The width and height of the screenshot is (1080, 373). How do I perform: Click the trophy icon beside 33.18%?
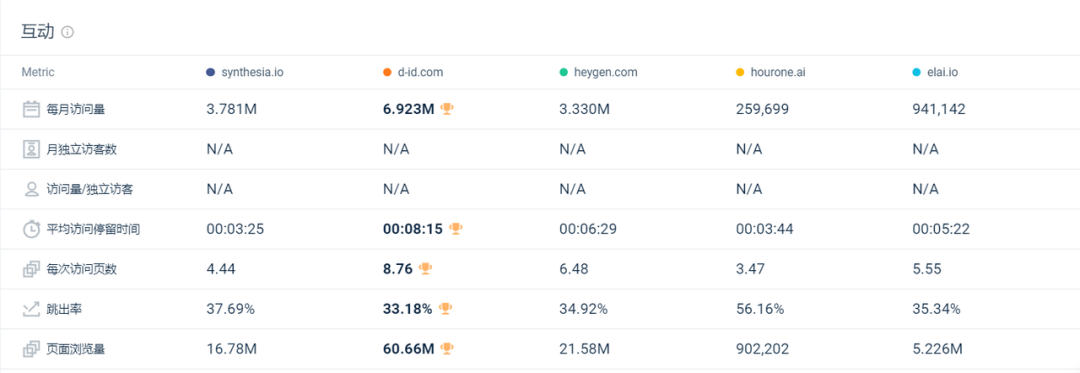446,308
